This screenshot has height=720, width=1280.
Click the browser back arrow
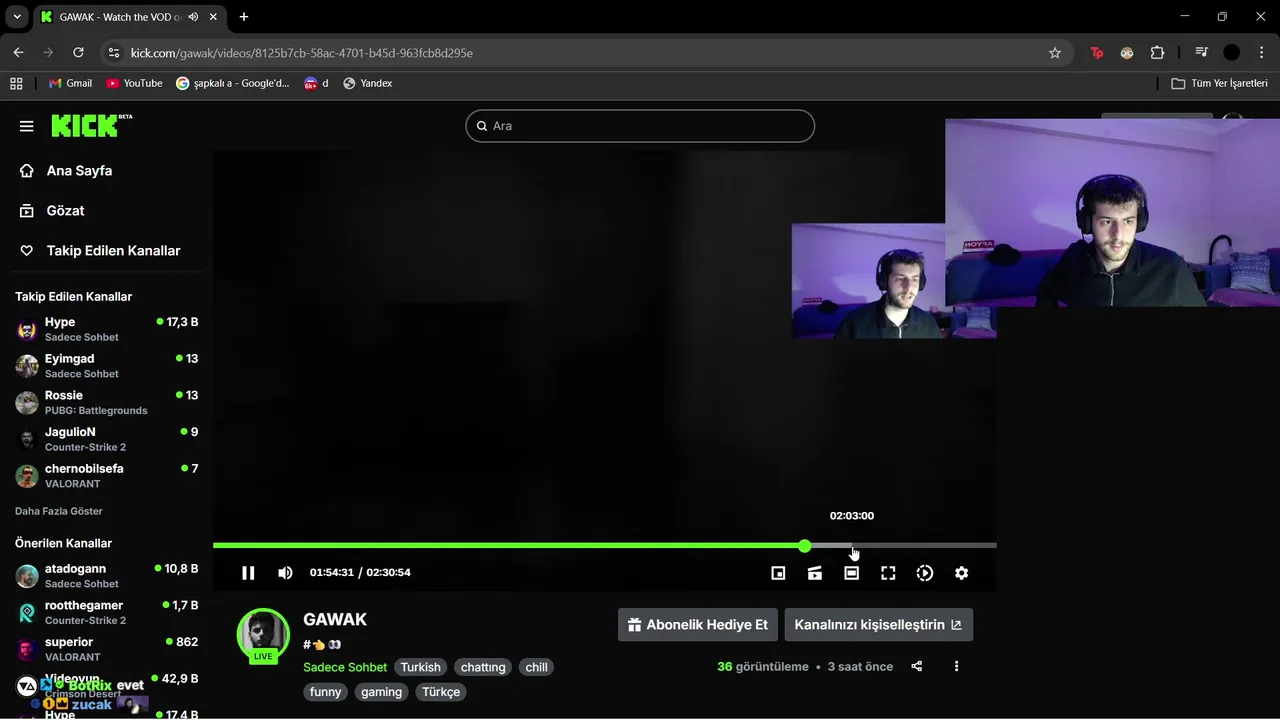pos(18,53)
